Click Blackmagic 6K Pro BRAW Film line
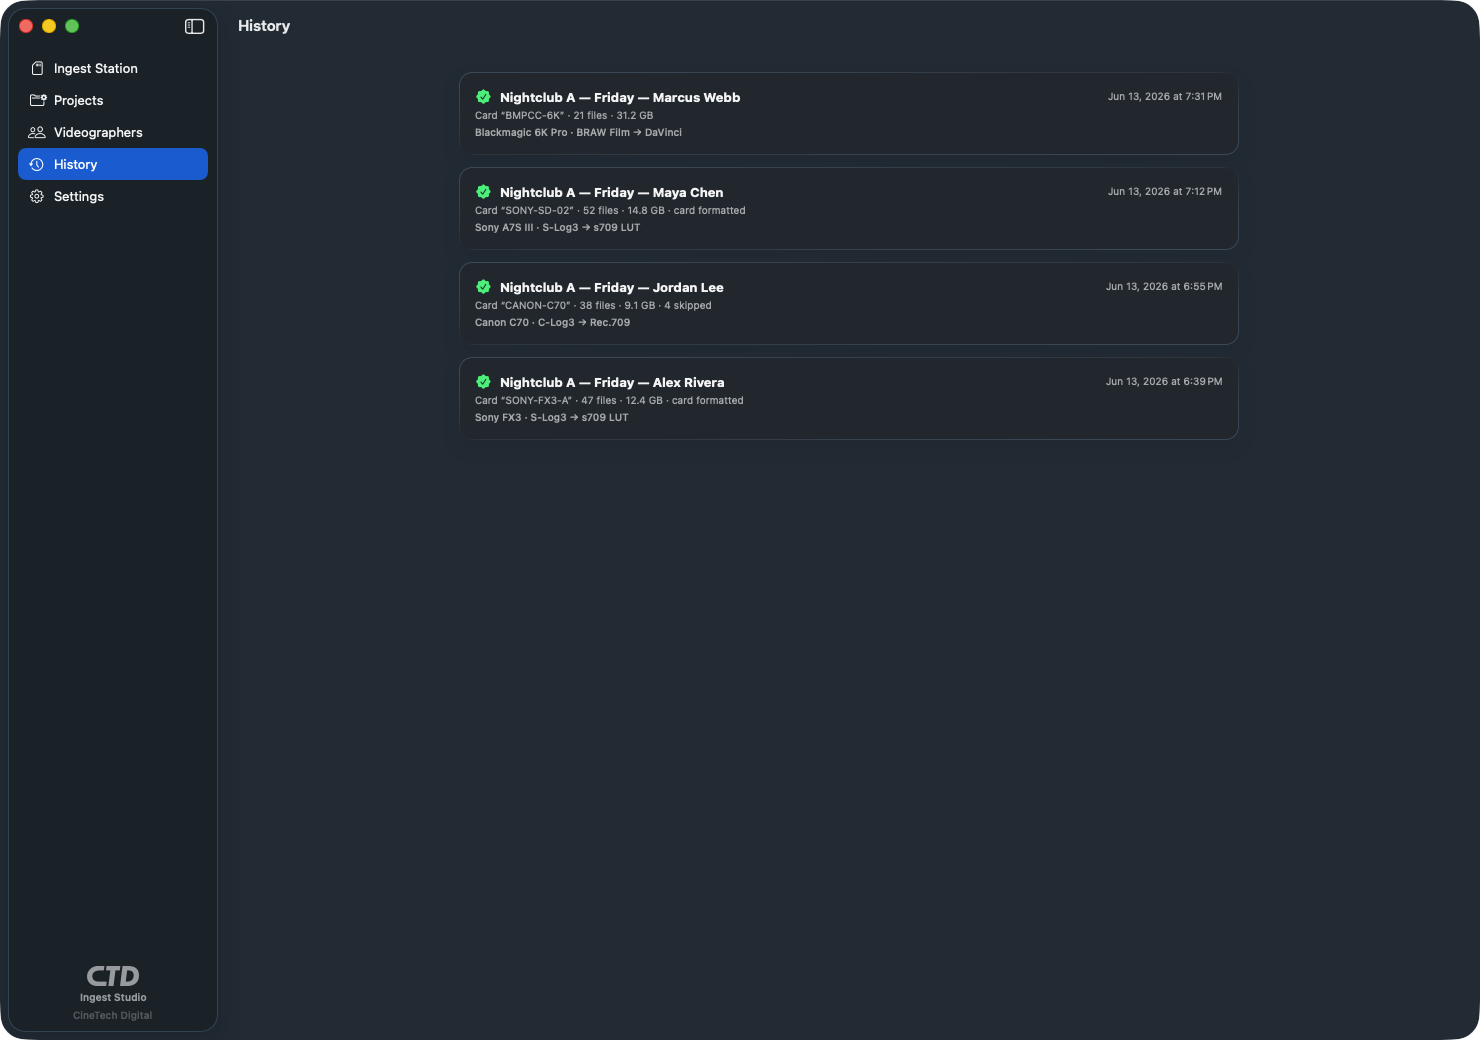1480x1040 pixels. (578, 133)
